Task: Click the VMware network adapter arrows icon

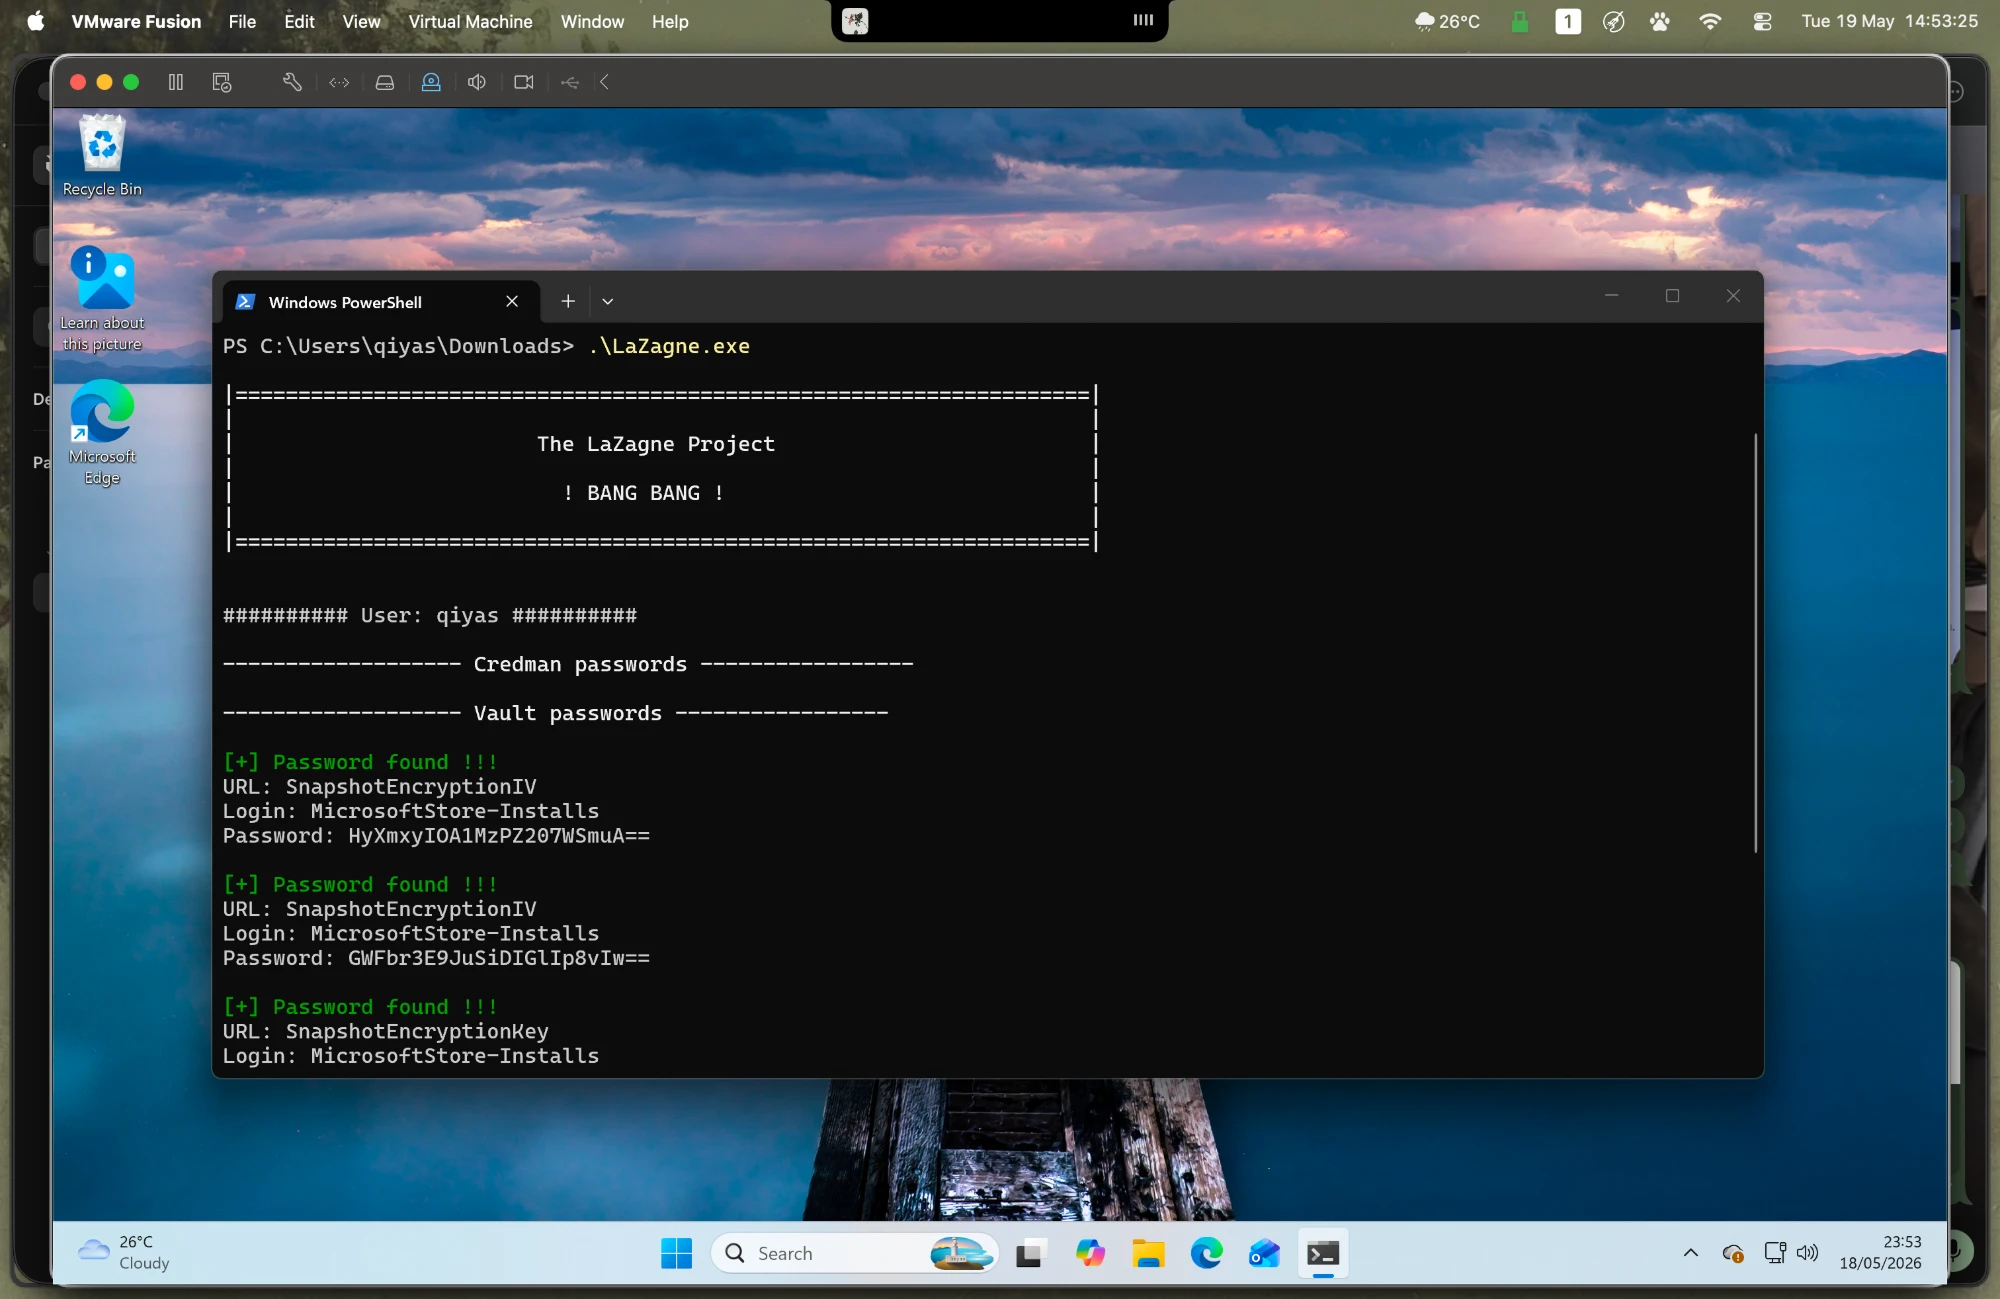Action: click(339, 82)
